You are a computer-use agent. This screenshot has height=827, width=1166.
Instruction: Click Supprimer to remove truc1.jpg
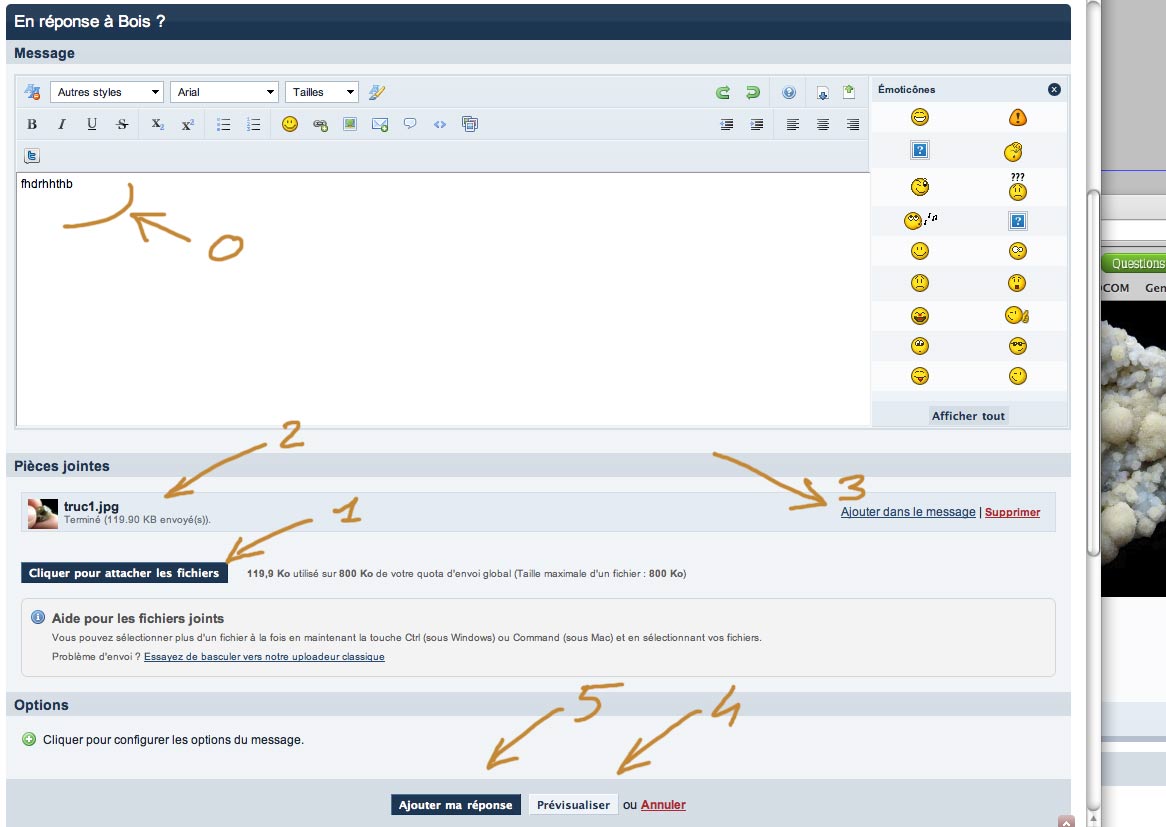[x=1012, y=512]
